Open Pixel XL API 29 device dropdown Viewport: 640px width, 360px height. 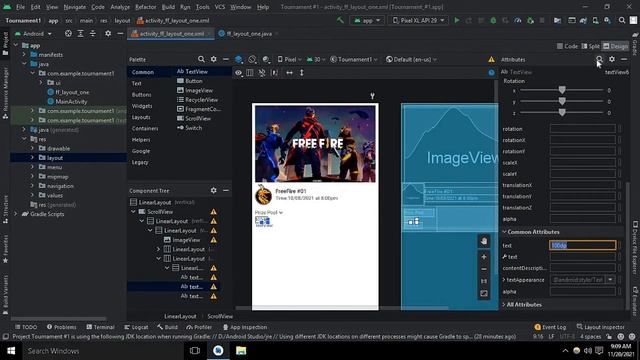[418, 20]
